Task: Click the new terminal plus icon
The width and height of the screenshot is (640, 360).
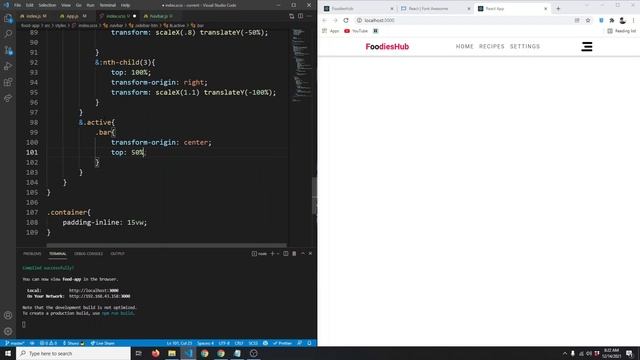Action: pos(272,253)
